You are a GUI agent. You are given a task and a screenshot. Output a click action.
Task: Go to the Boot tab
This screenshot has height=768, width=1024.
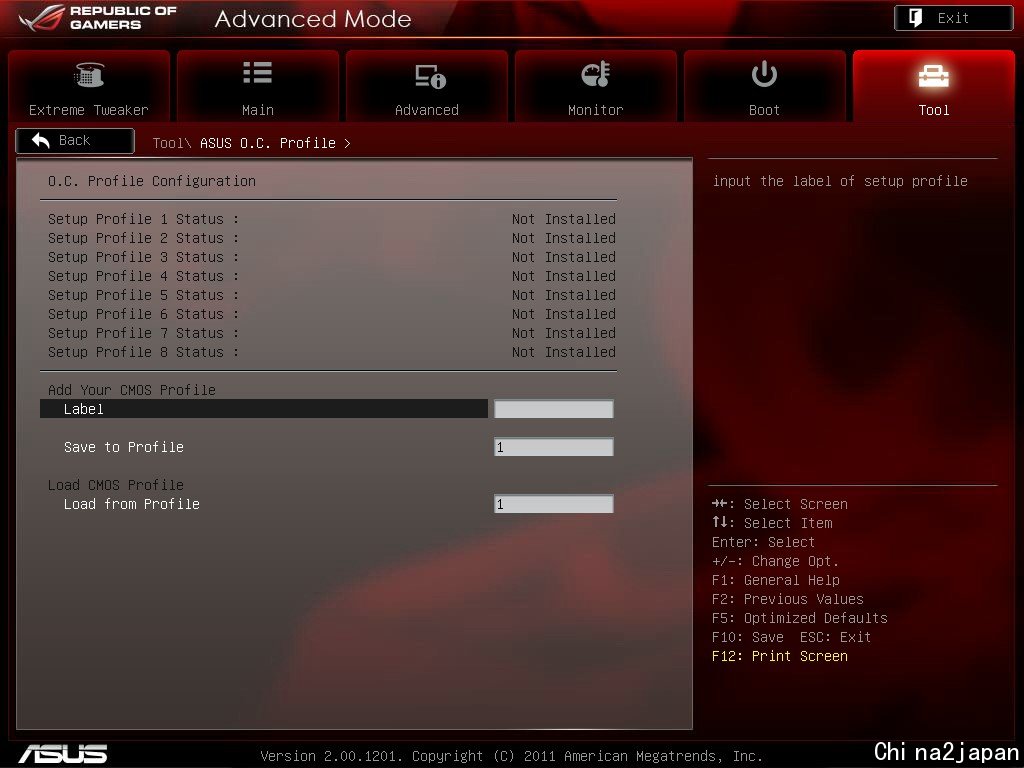764,86
